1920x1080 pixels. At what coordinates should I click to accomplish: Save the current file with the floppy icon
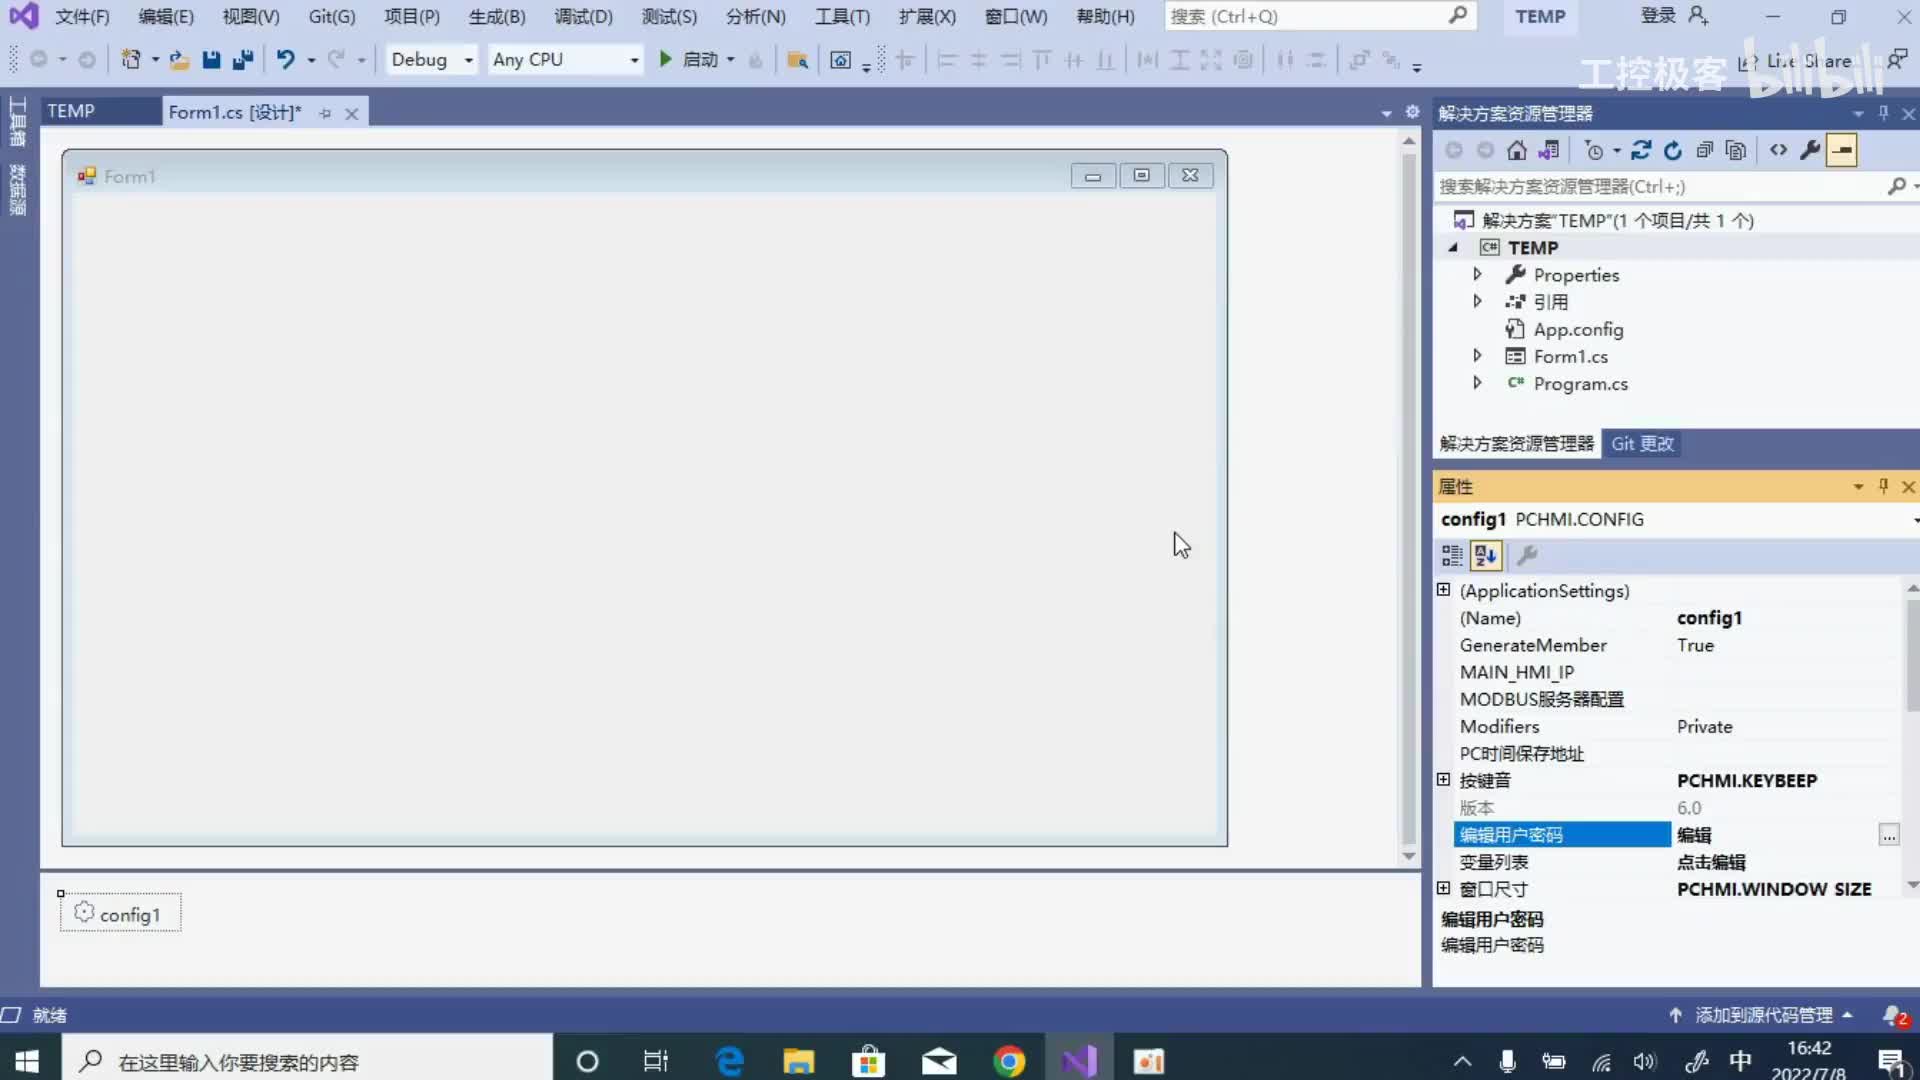(211, 60)
